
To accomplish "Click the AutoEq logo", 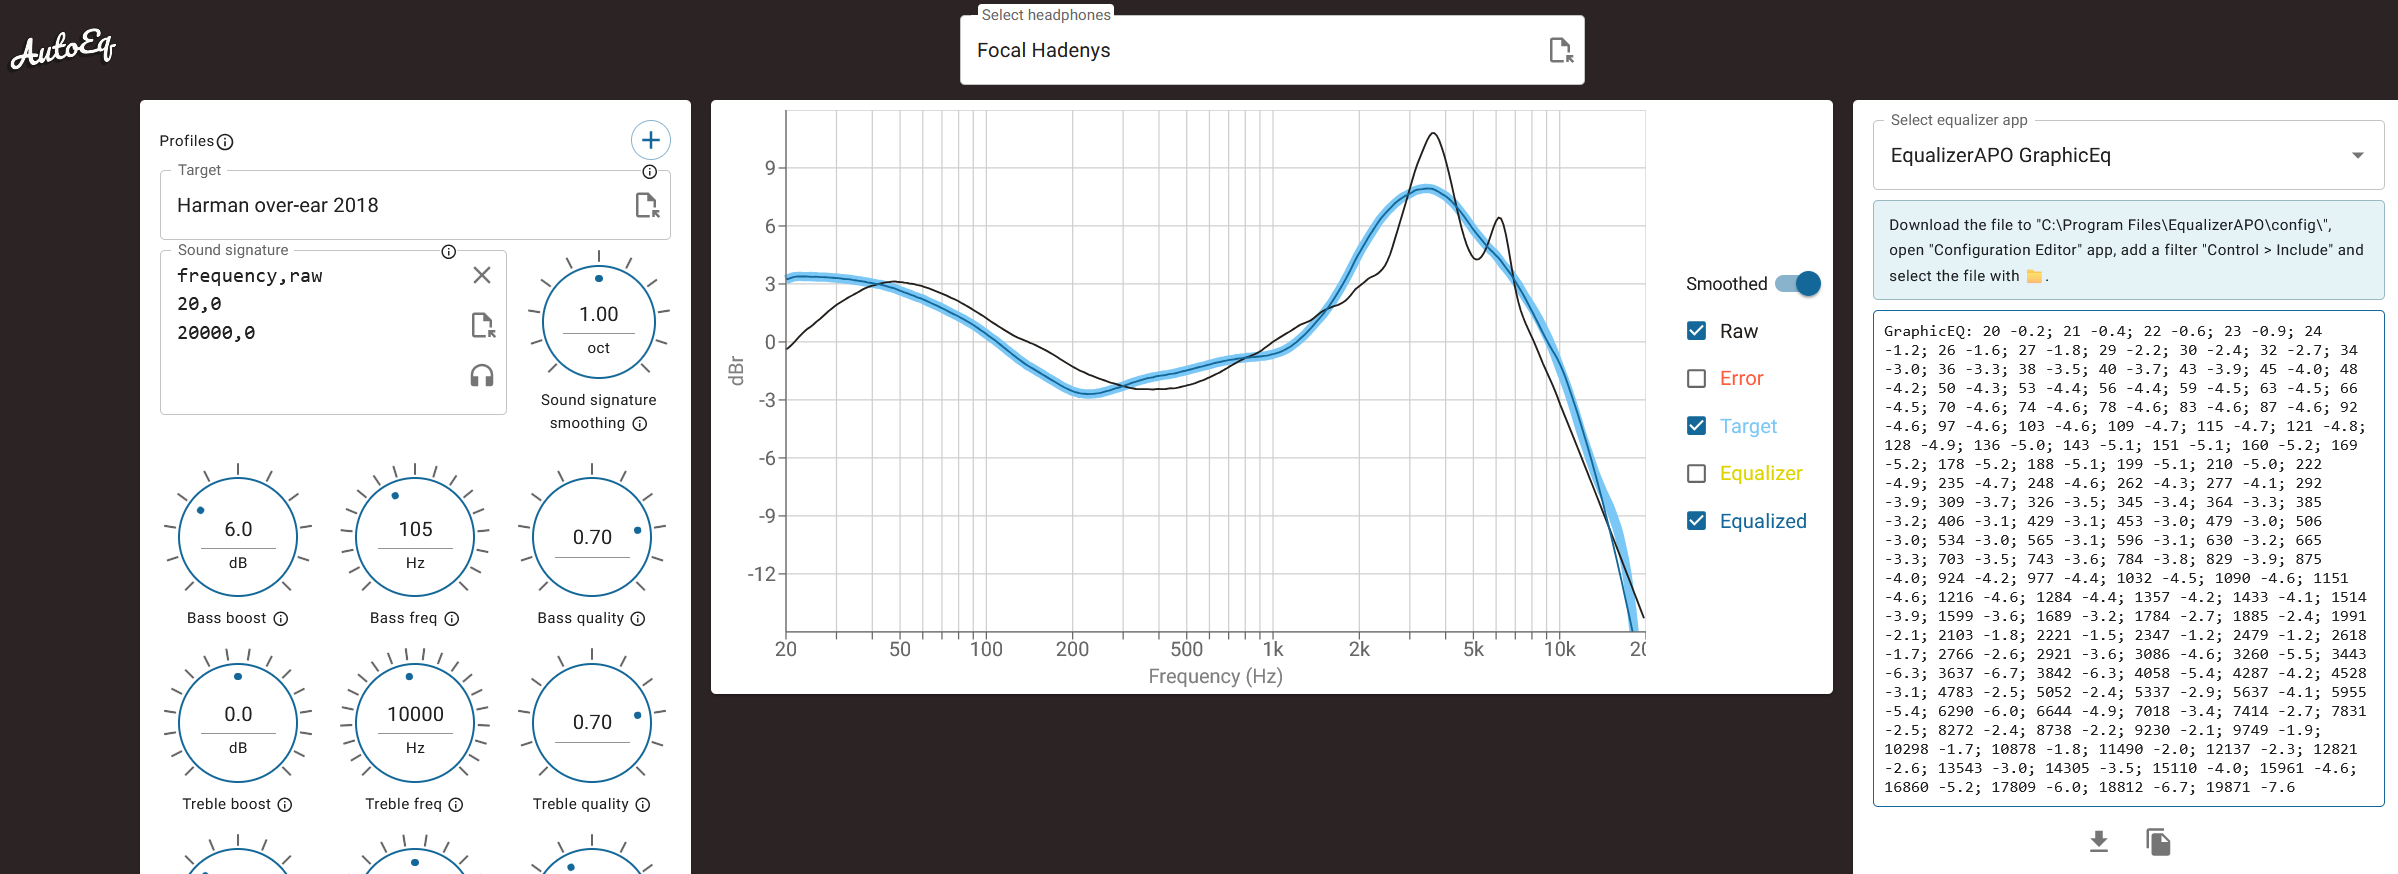I will [63, 48].
